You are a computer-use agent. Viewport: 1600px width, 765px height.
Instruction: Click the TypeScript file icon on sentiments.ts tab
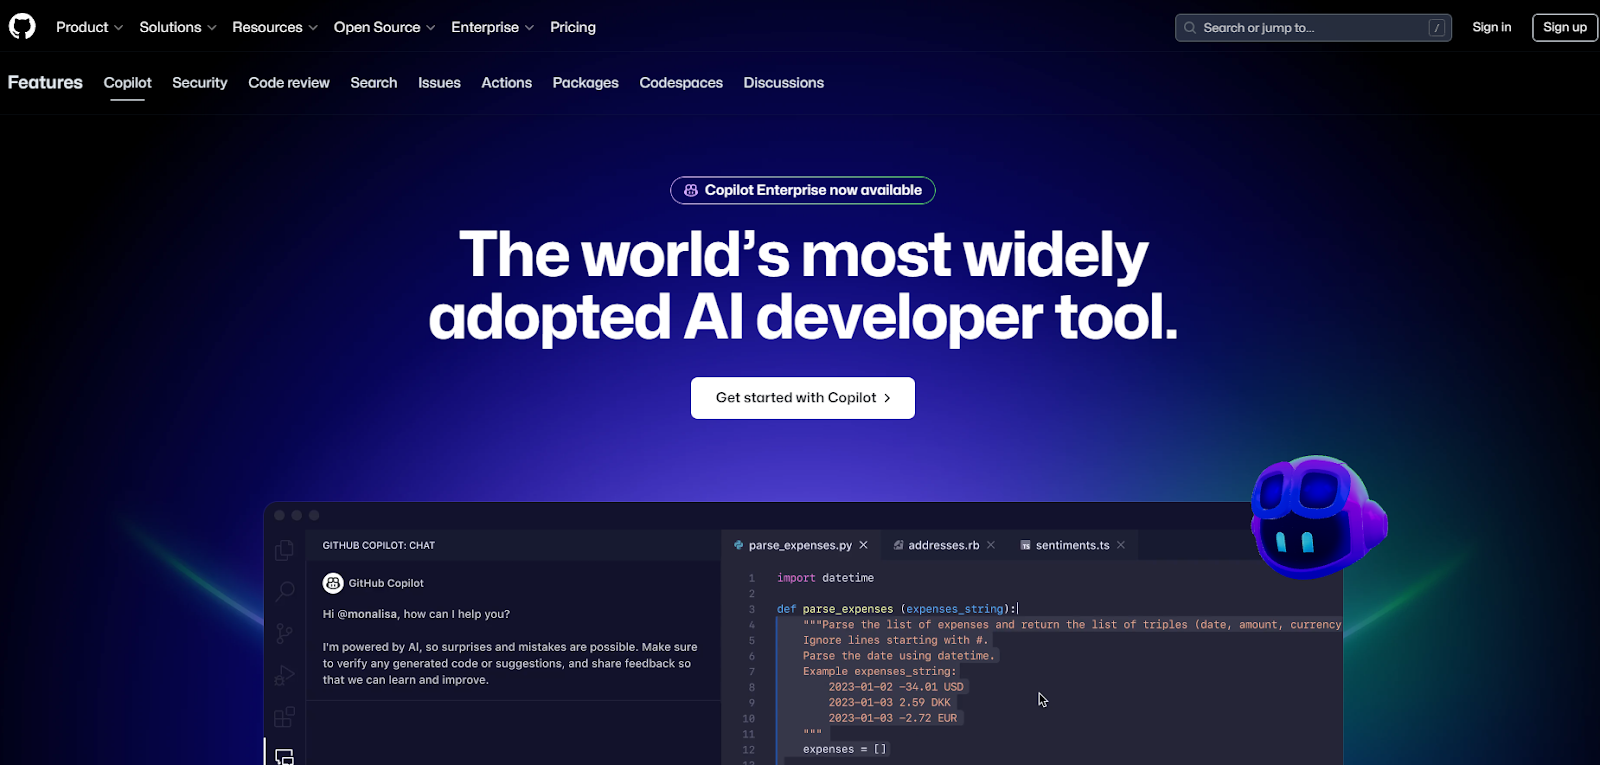click(1025, 545)
